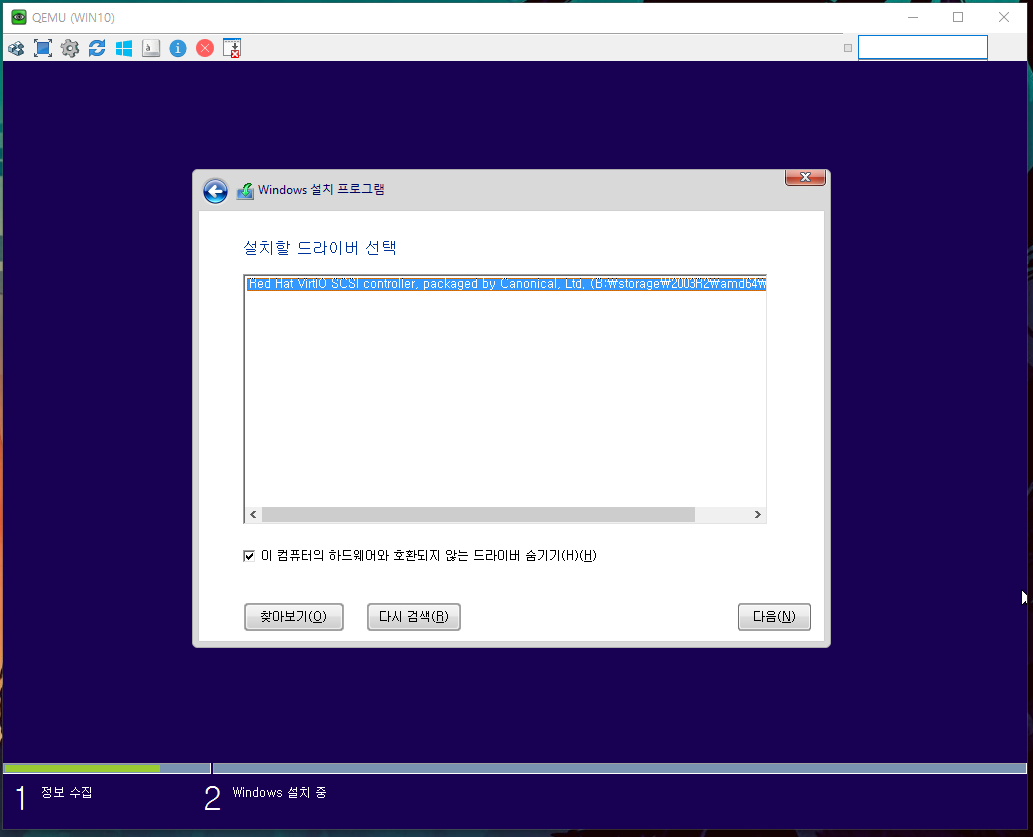The width and height of the screenshot is (1033, 837).
Task: Close the Windows setup dialog
Action: click(x=805, y=177)
